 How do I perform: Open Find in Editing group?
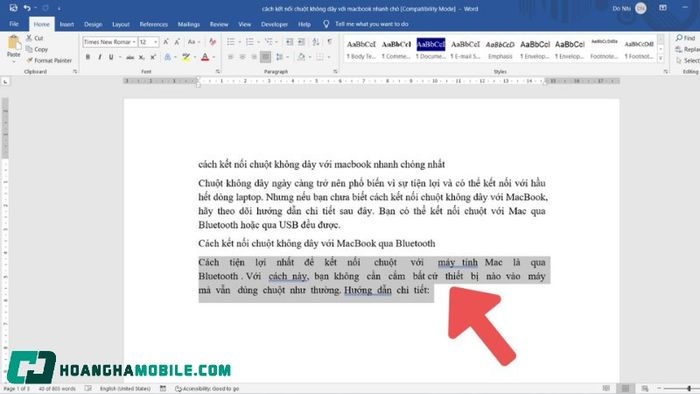(x=686, y=38)
